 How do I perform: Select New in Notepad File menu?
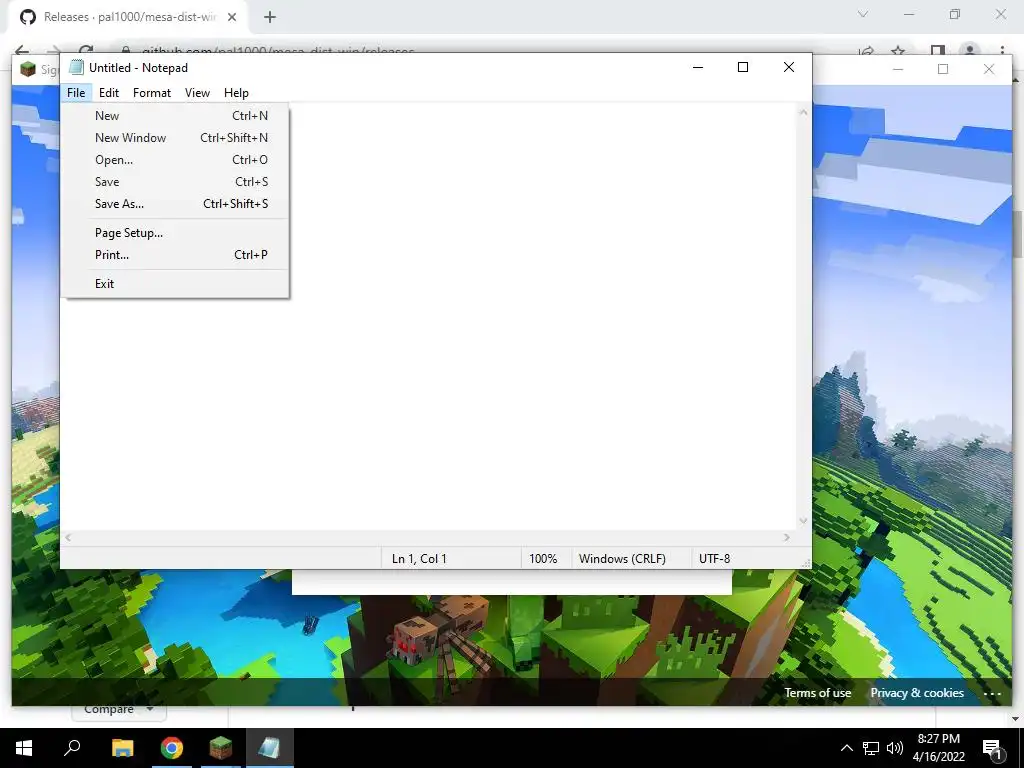(175, 116)
